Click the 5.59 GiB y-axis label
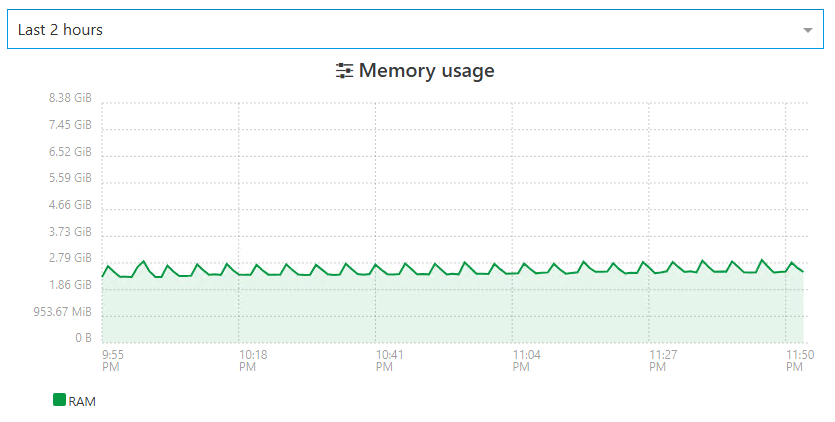The image size is (835, 422). tap(70, 178)
